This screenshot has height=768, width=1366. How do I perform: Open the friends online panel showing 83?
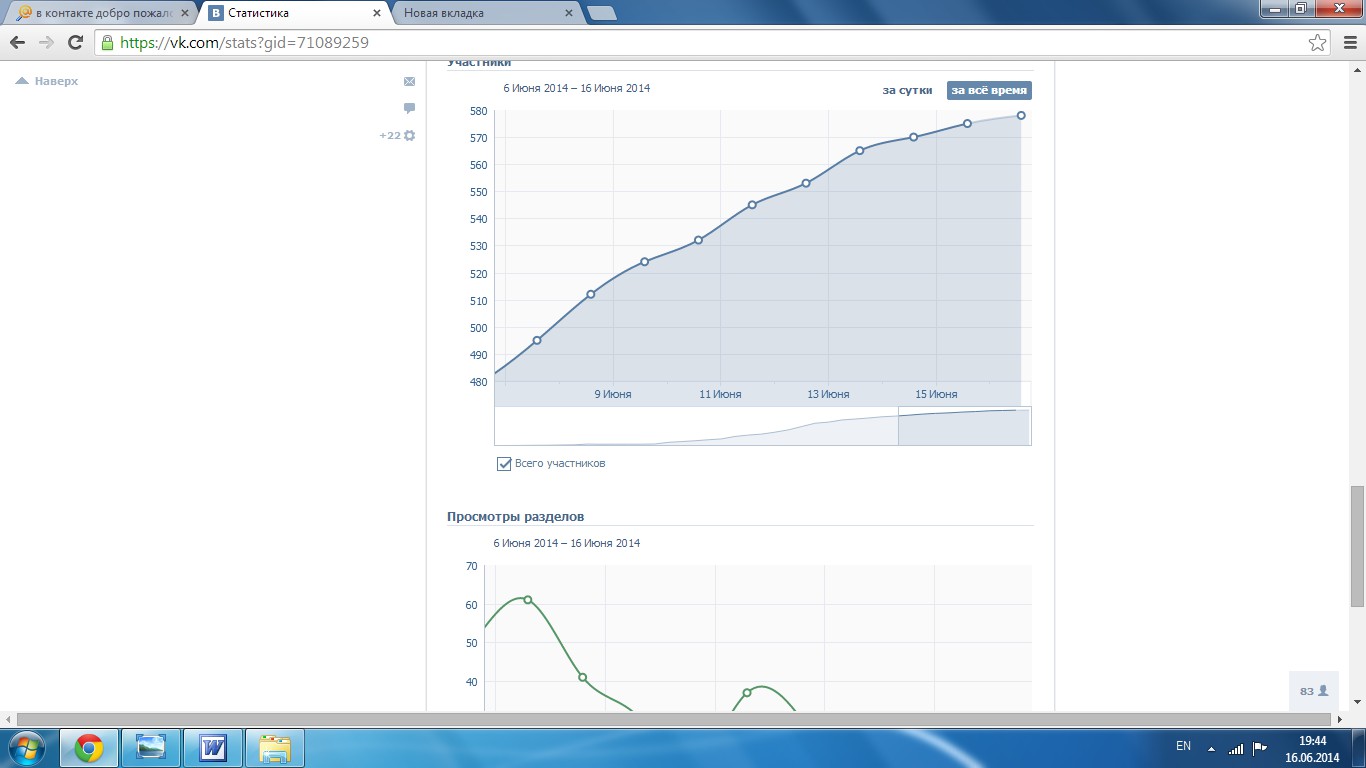(1314, 691)
